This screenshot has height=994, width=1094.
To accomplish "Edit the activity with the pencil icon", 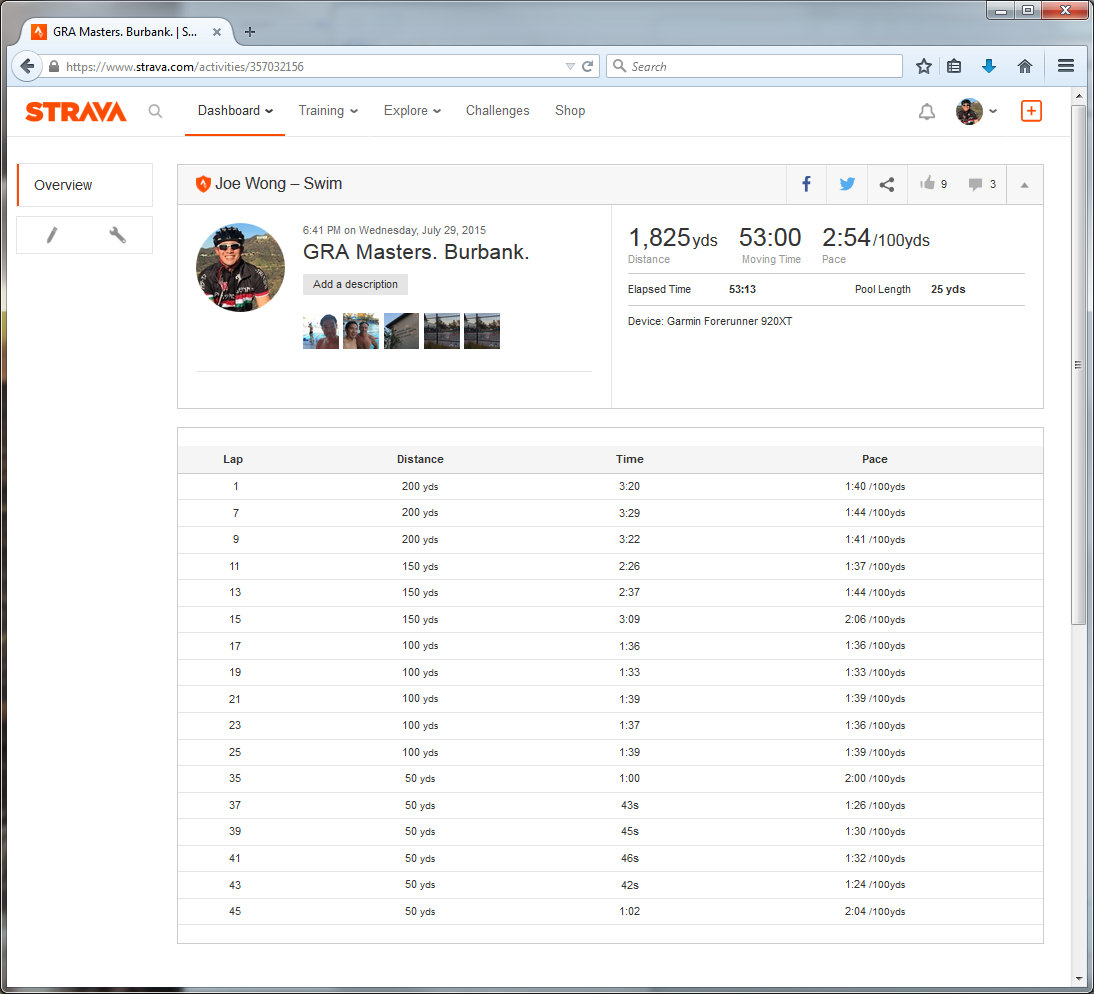I will click(x=52, y=235).
